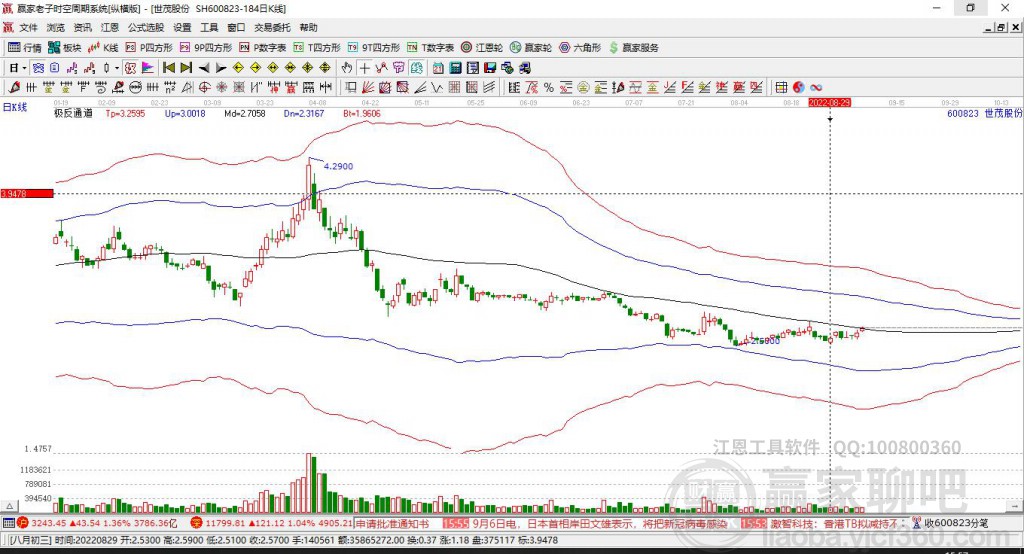Viewport: 1024px width, 554px height.
Task: Open the 文件 menu
Action: (29, 27)
